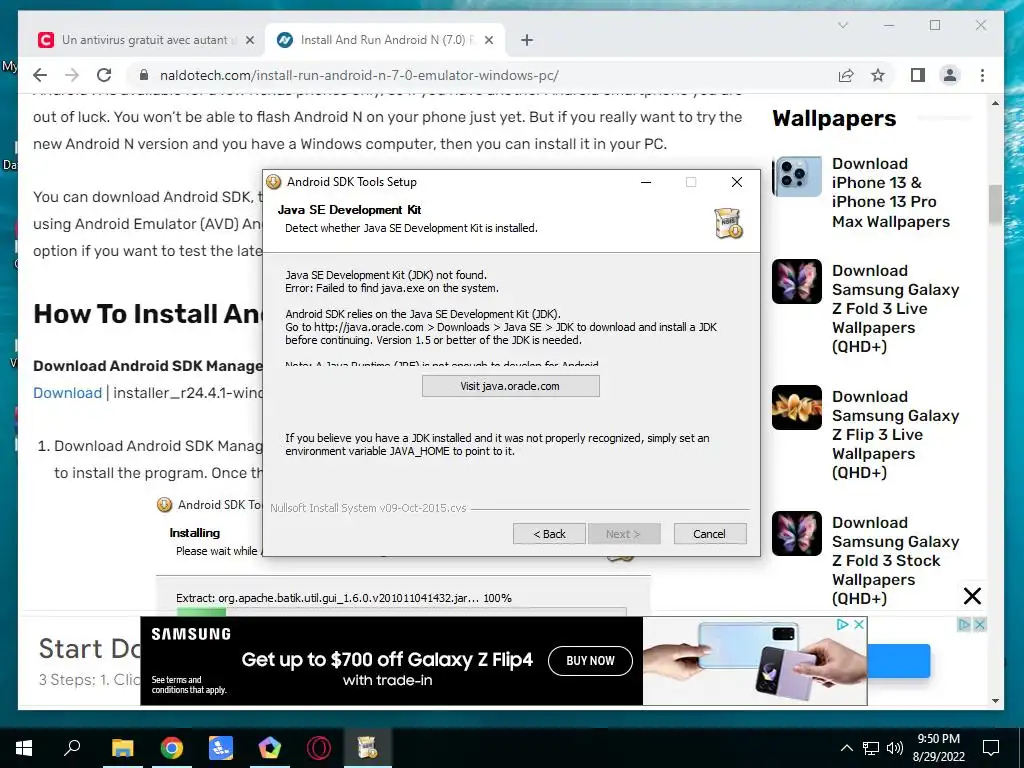This screenshot has height=768, width=1024.
Task: Open Galaxy Z Fold 3 Stock wallpapers thumbnail
Action: point(797,534)
